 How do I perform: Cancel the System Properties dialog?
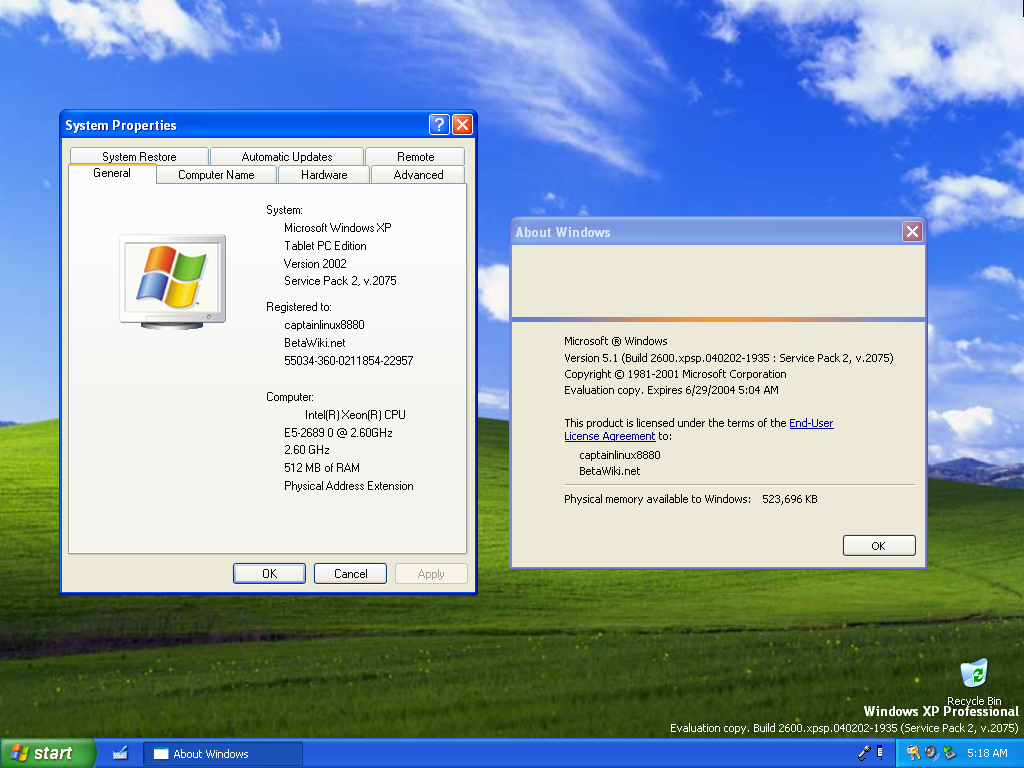[x=350, y=574]
